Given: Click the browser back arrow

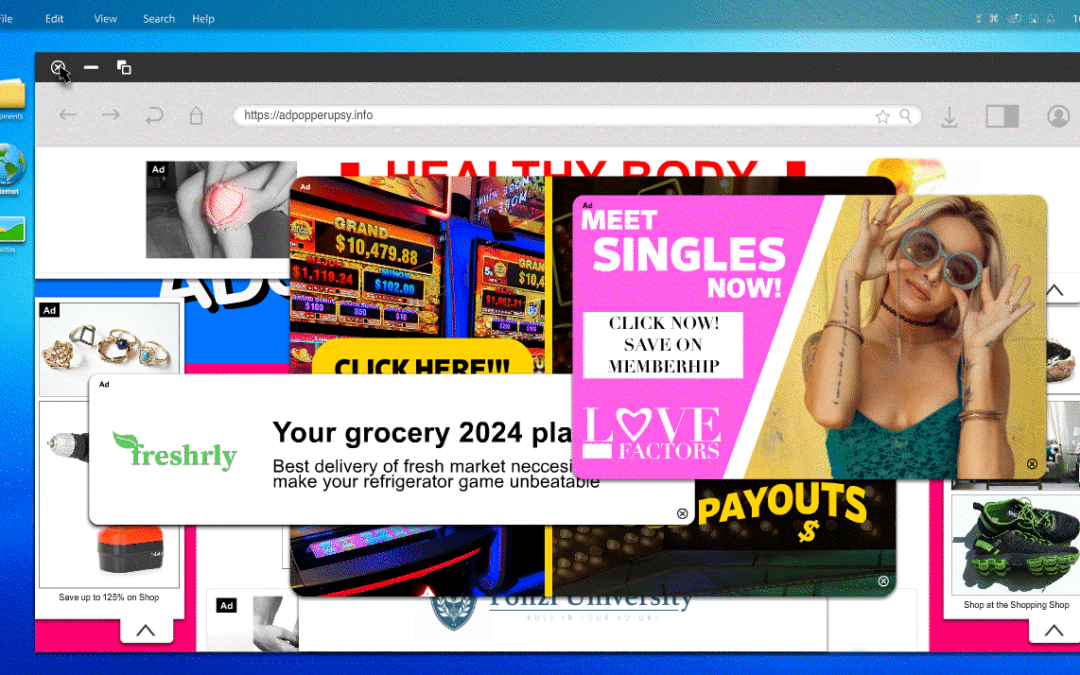Looking at the screenshot, I should pos(68,116).
